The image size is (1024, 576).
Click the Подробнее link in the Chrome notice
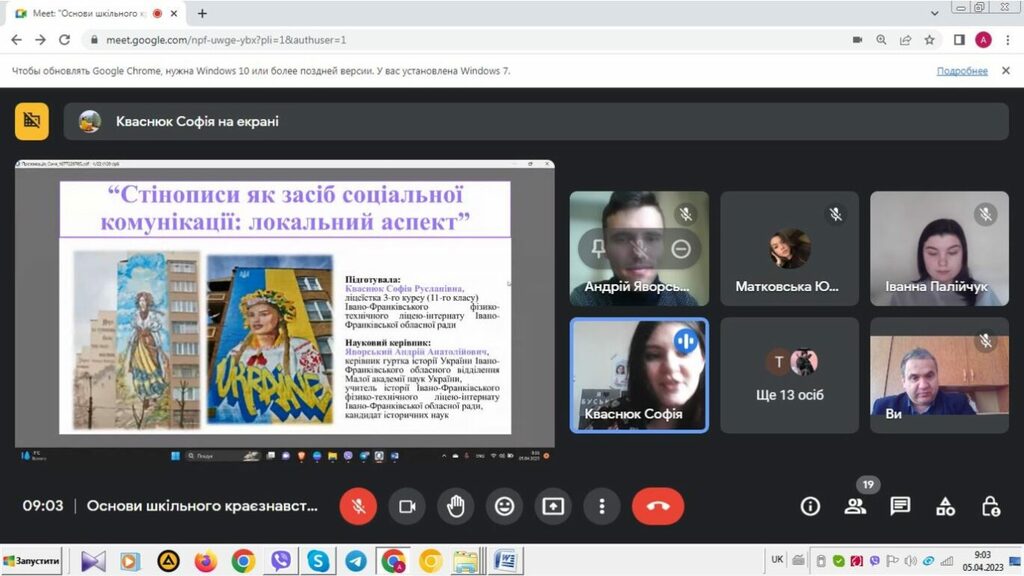[x=961, y=71]
